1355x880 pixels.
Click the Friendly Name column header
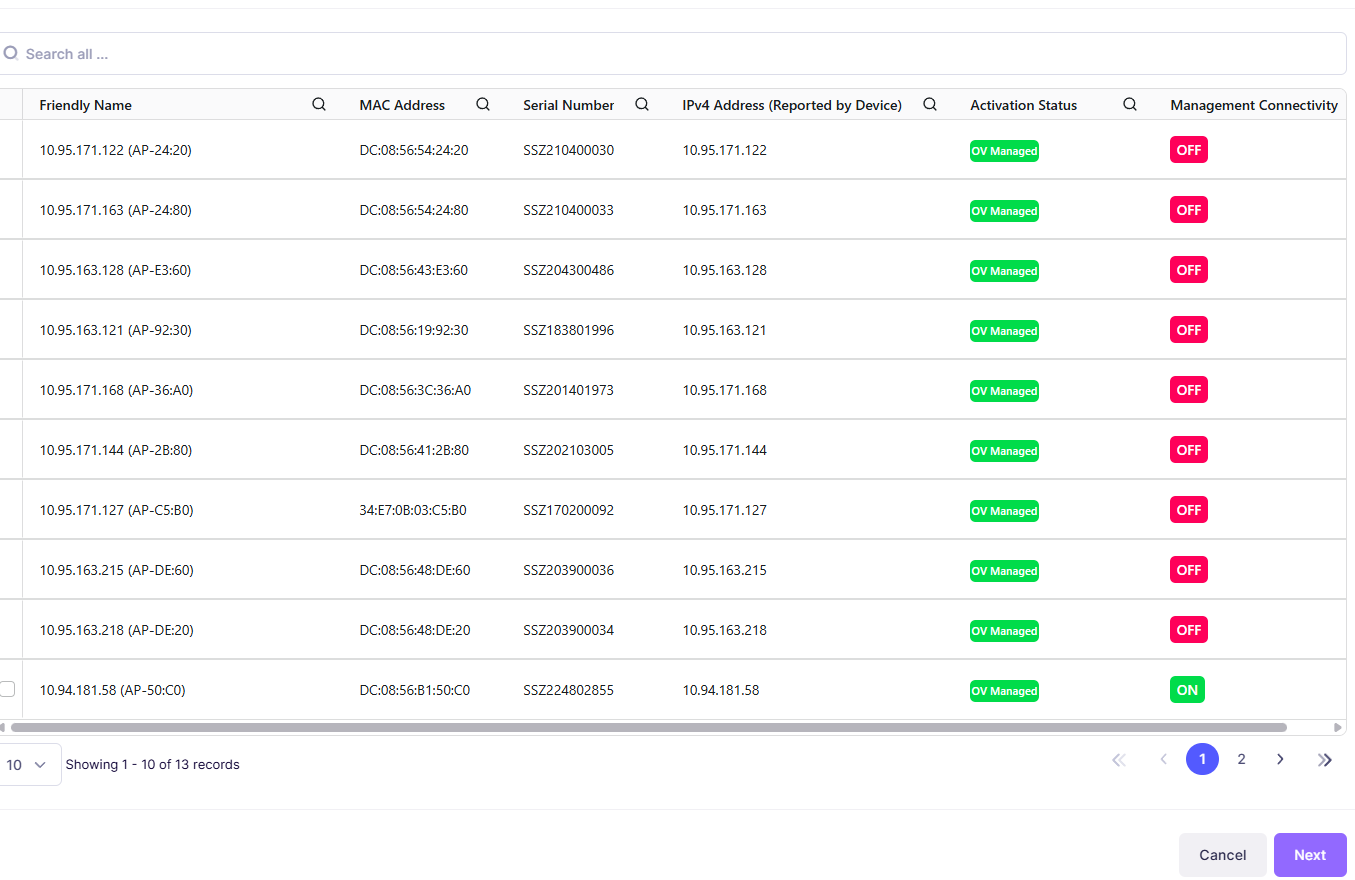(85, 105)
